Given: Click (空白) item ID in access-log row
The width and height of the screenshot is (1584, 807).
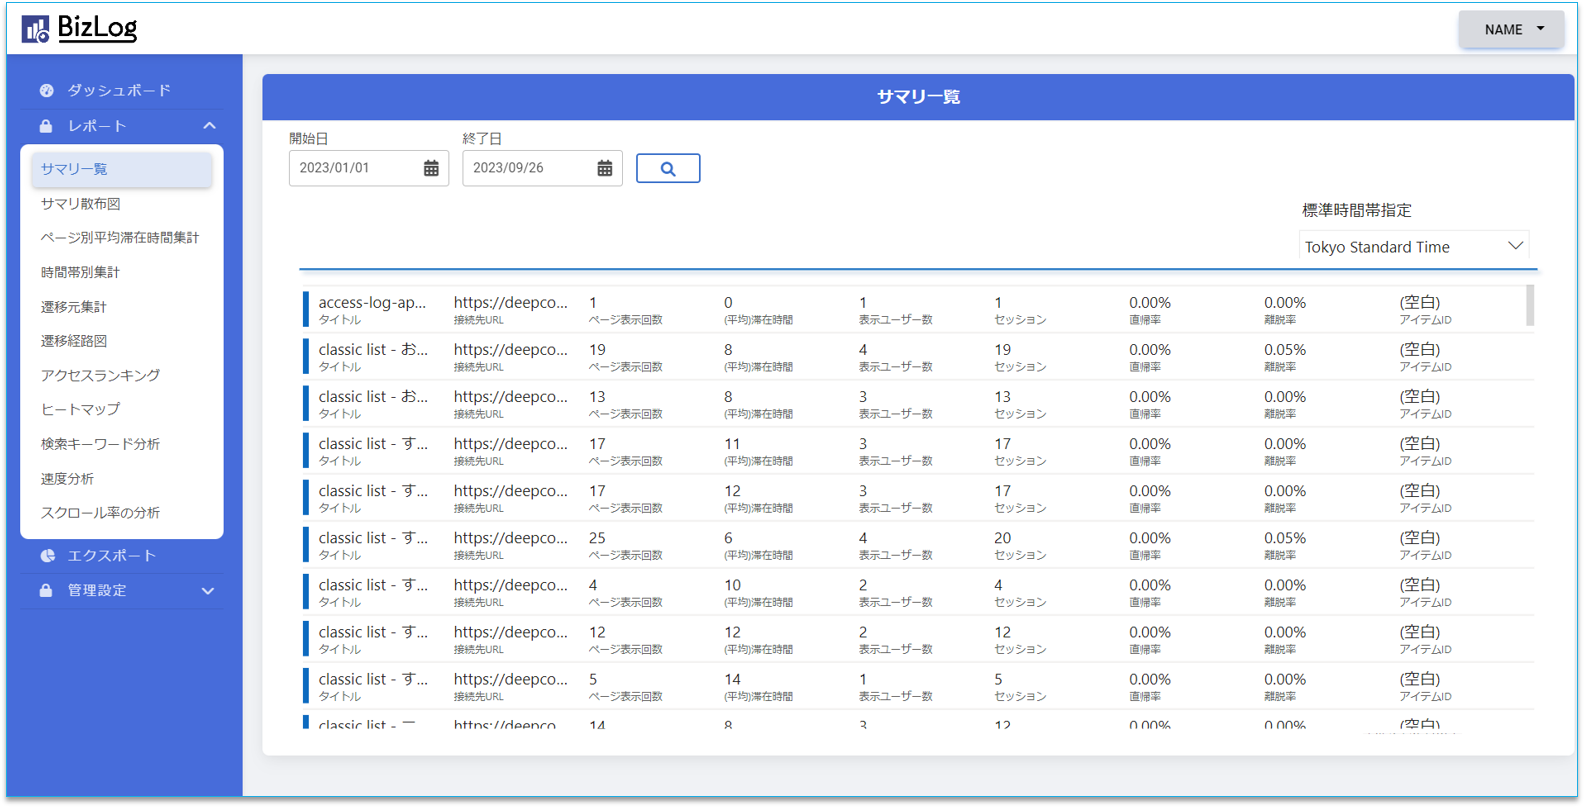Looking at the screenshot, I should click(x=1420, y=303).
